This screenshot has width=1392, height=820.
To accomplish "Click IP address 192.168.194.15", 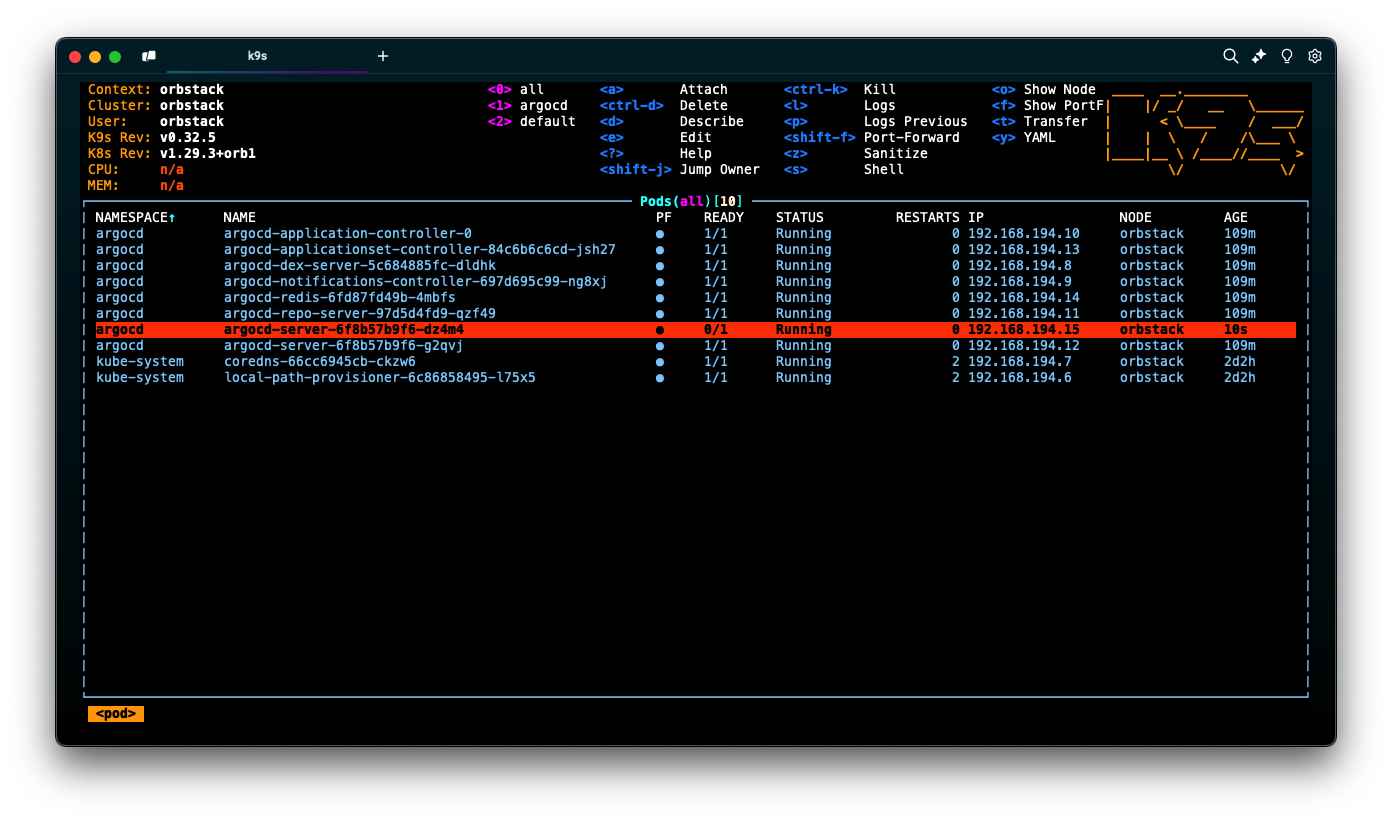I will 1024,330.
